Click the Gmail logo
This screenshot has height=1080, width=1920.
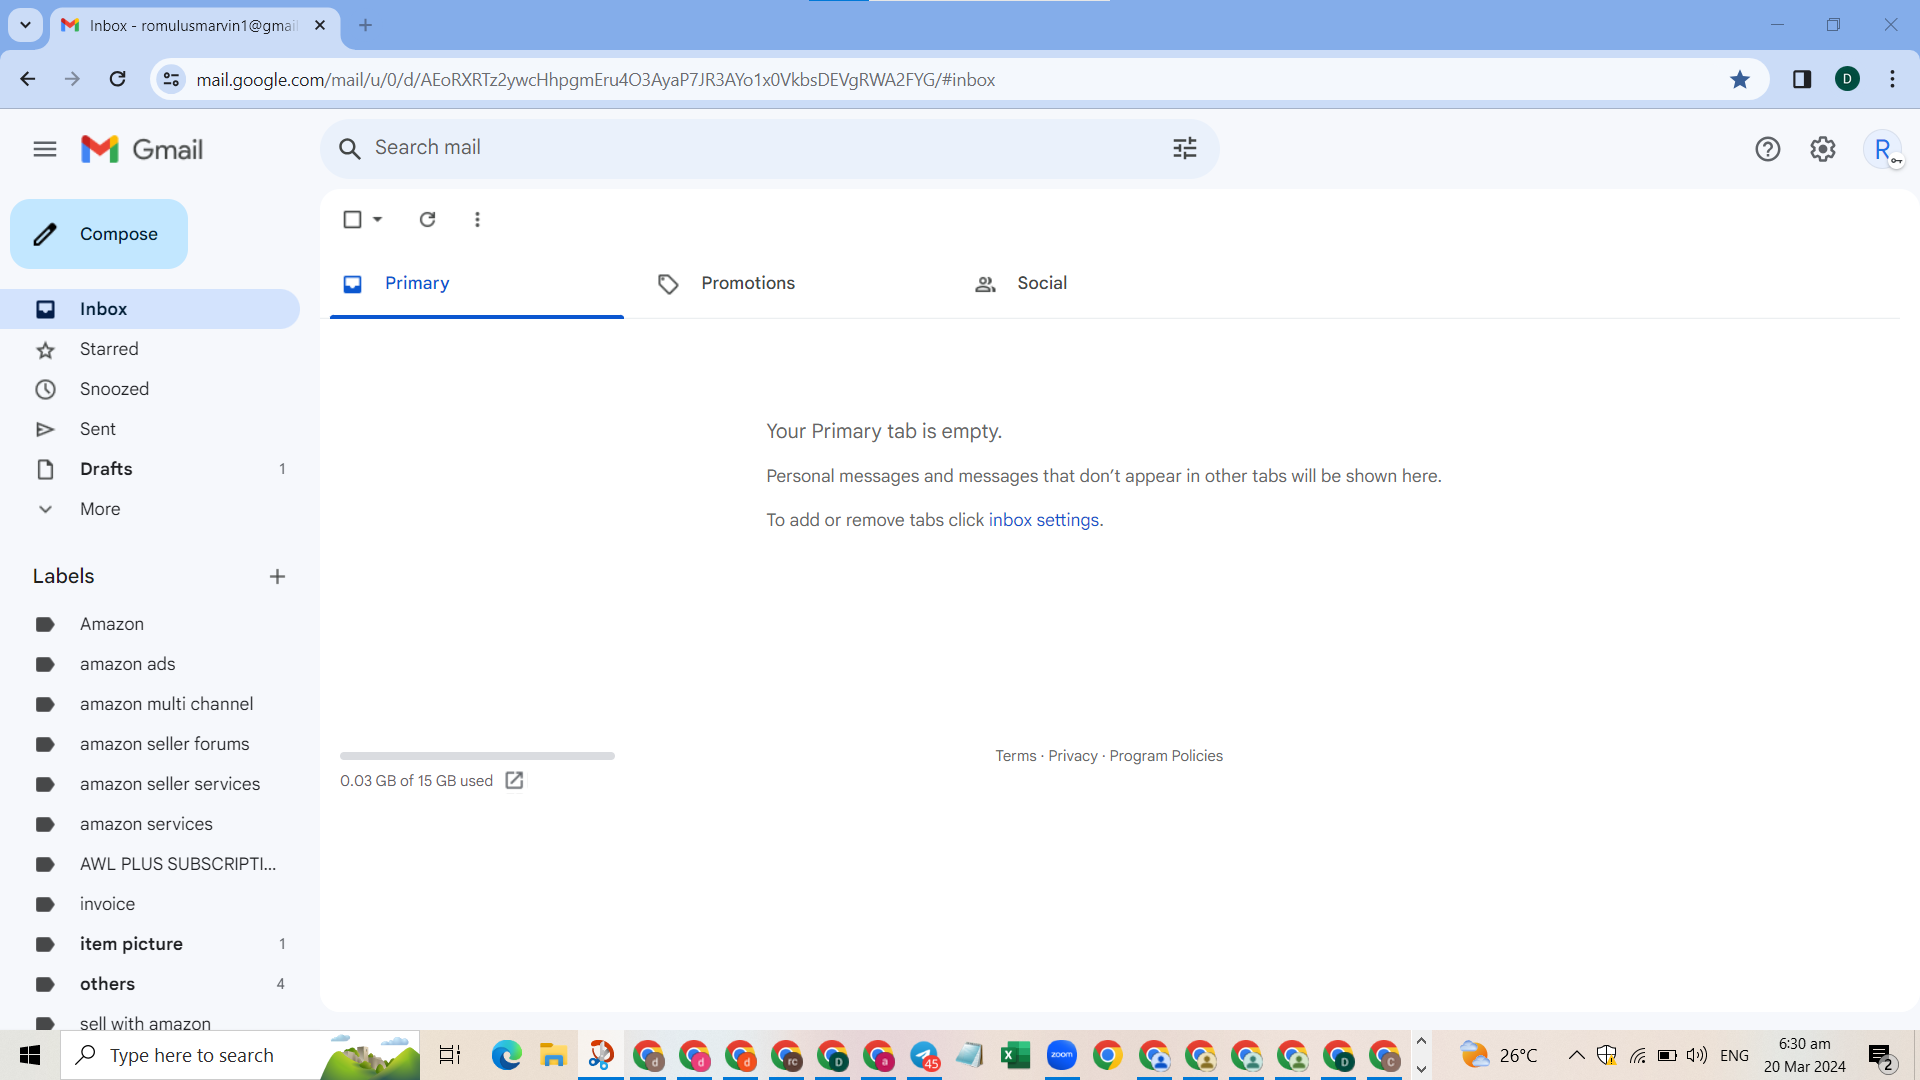click(142, 149)
